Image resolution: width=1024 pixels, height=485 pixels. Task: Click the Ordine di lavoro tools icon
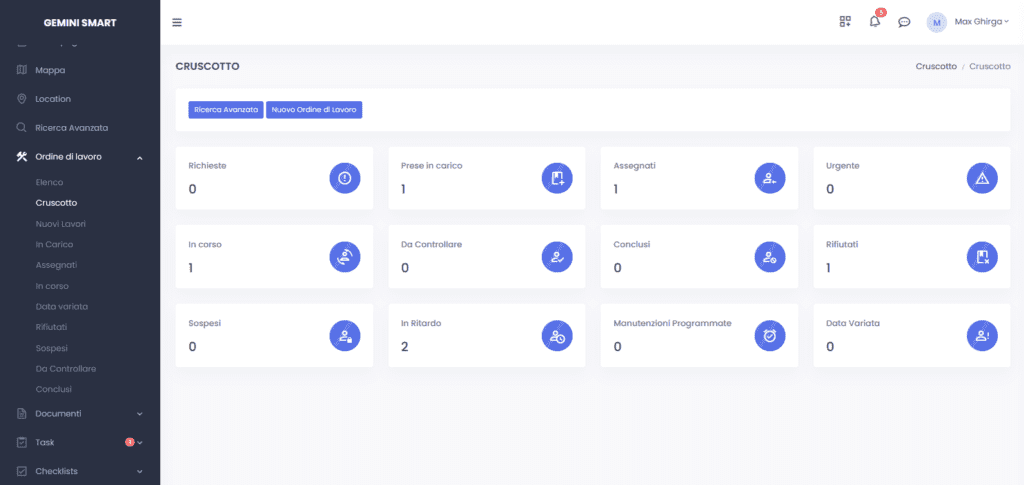pos(22,157)
